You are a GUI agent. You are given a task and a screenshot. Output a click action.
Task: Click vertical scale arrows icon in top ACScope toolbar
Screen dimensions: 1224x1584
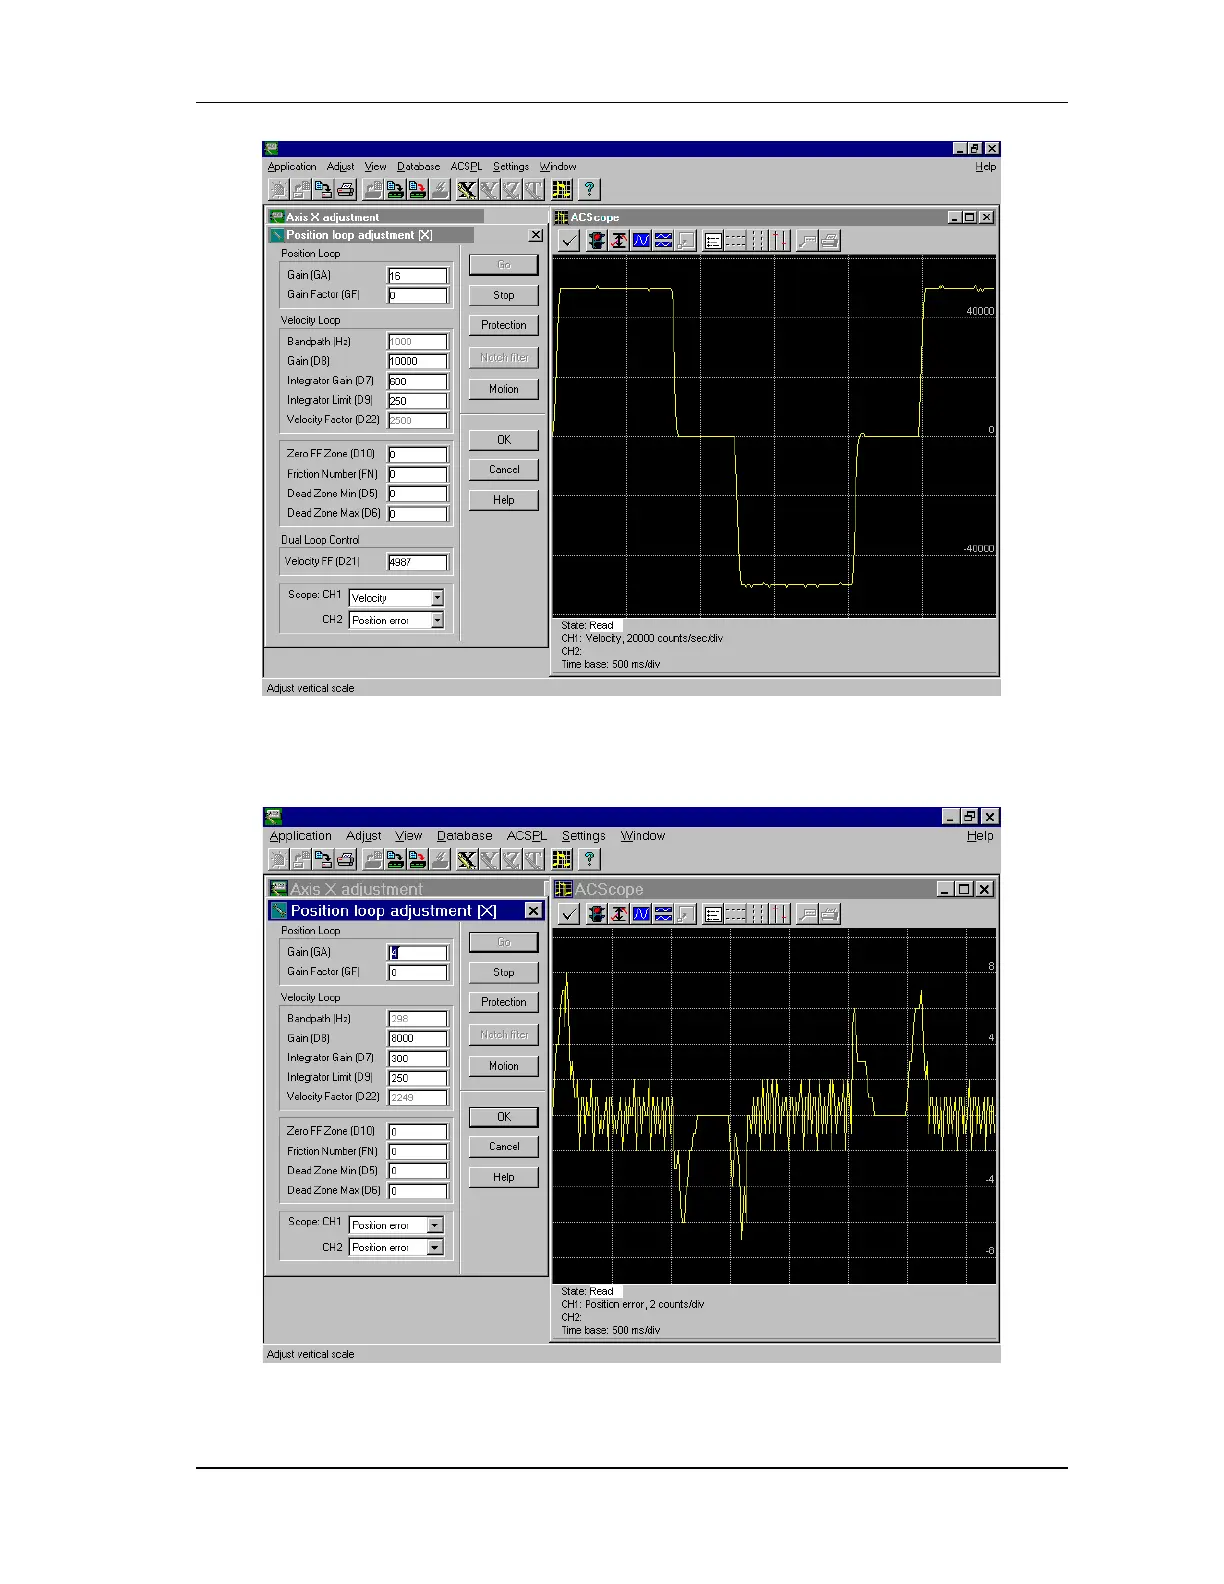(x=619, y=240)
